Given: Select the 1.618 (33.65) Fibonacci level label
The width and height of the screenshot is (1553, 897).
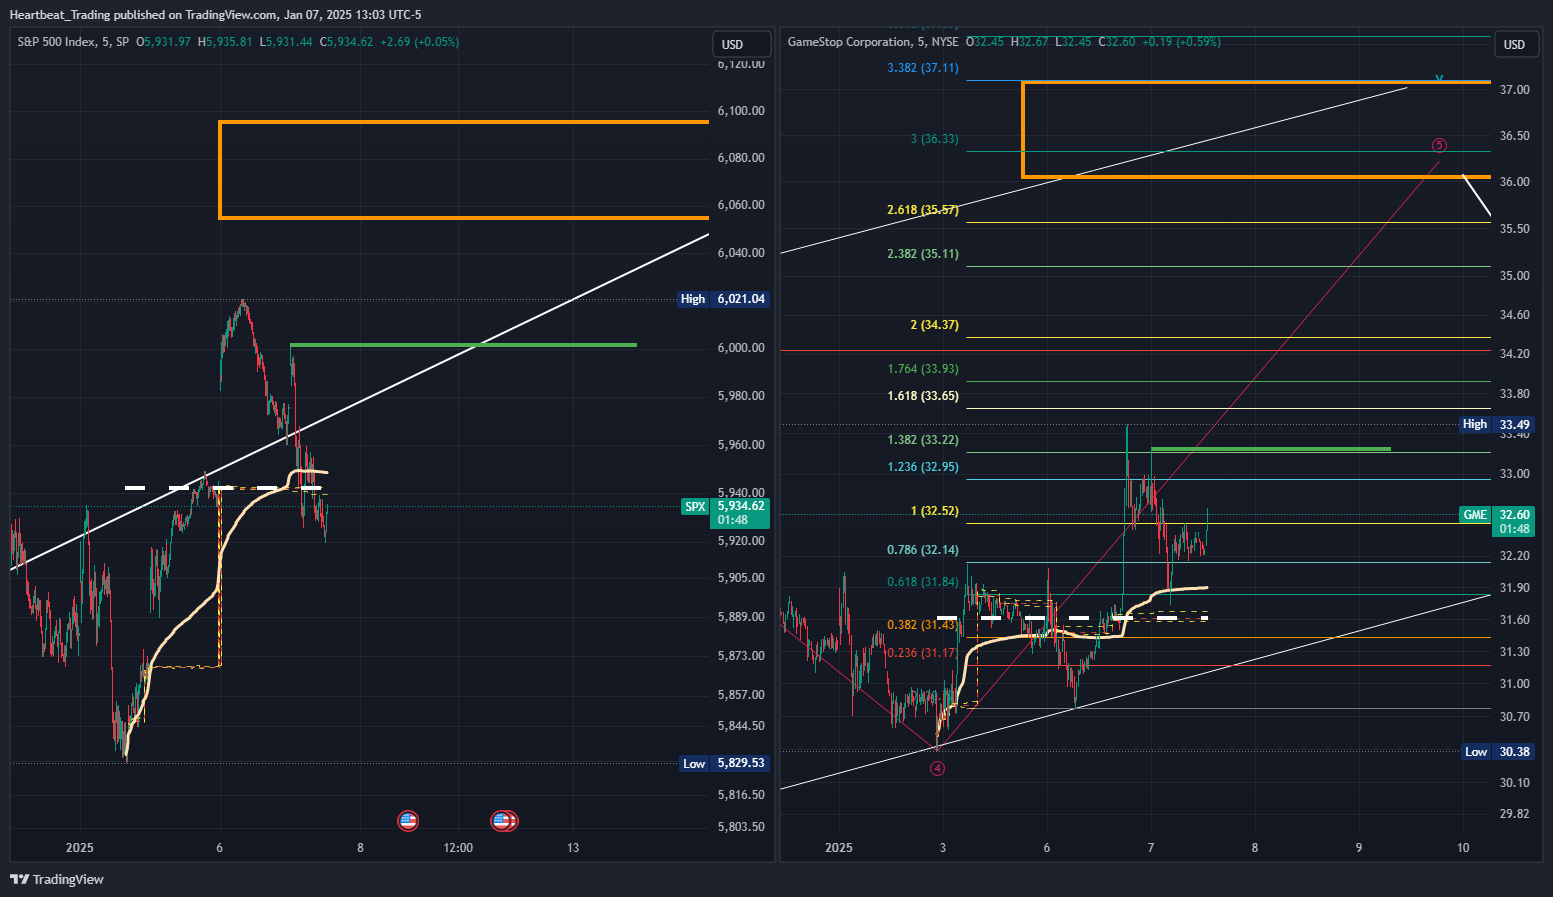Looking at the screenshot, I should (922, 396).
